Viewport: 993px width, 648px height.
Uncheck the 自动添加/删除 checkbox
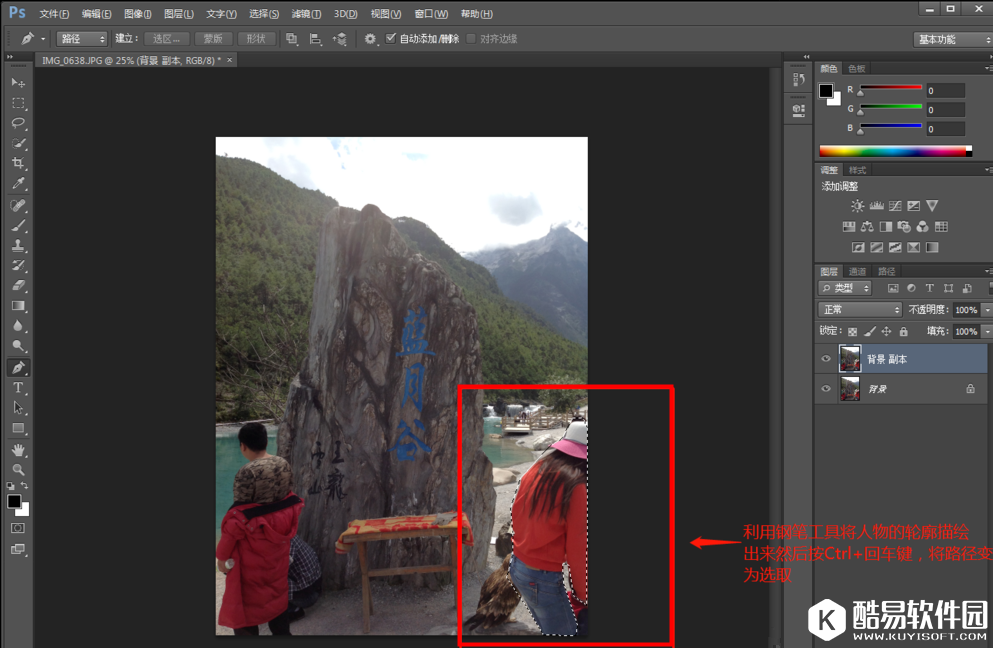point(391,39)
